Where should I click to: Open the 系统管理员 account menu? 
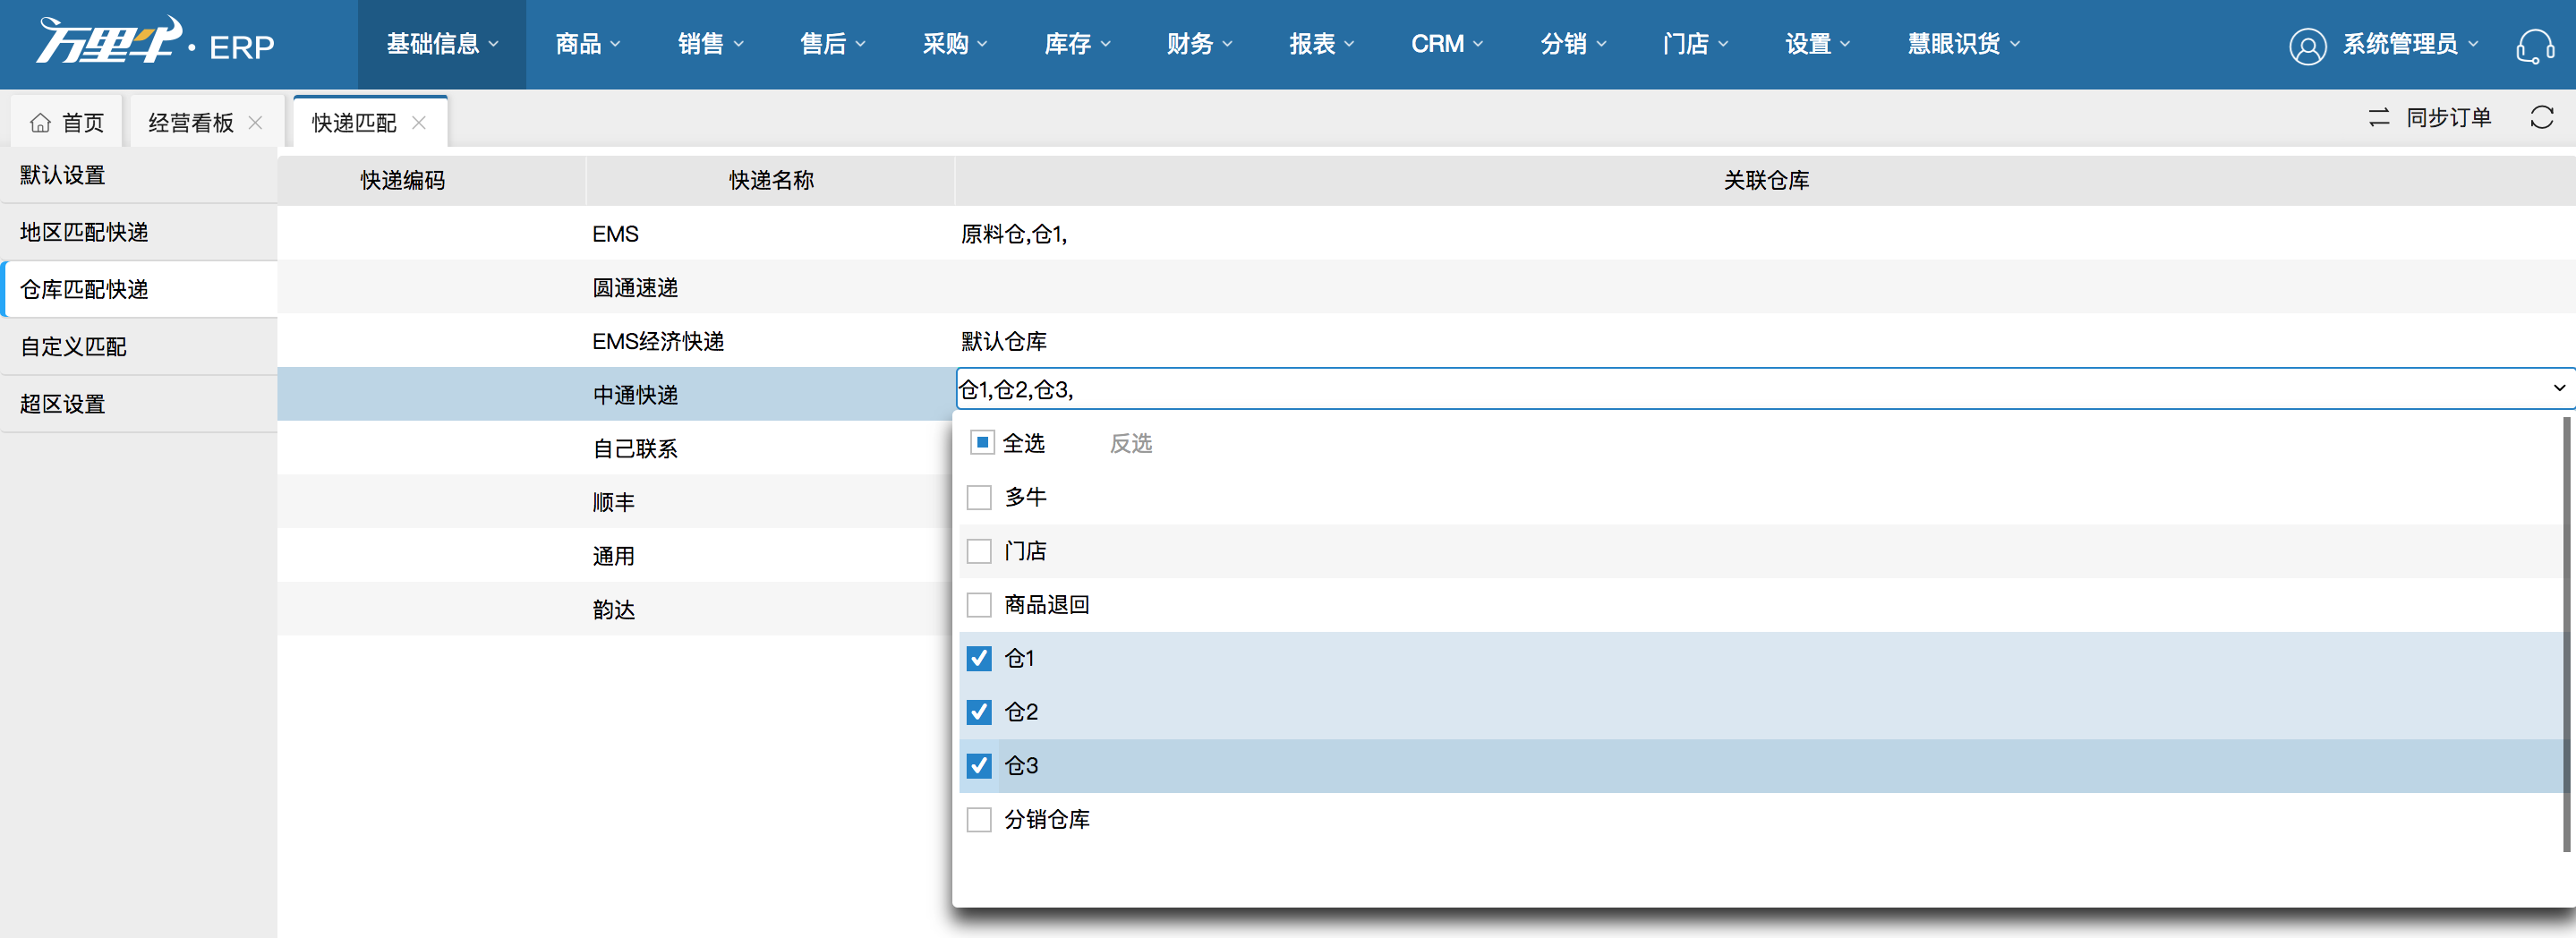2410,44
